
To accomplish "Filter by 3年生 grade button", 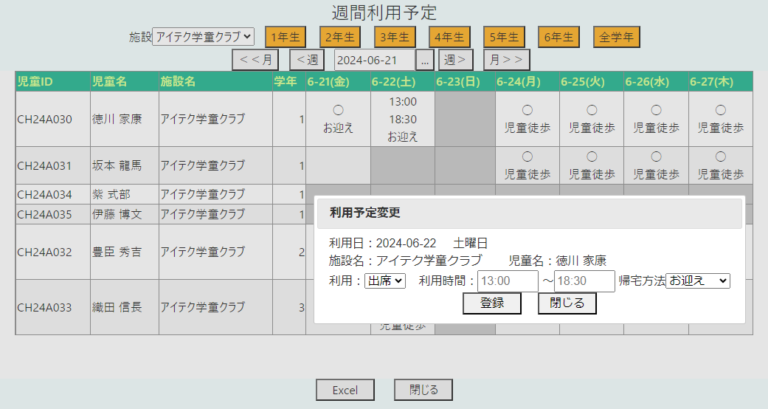I will 395,38.
